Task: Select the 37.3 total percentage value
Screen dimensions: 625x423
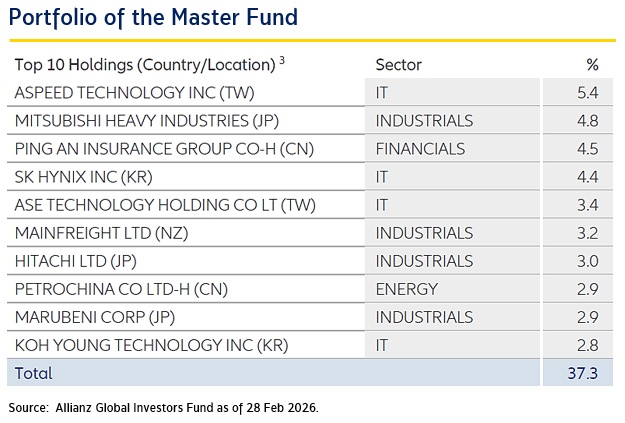Action: [x=584, y=373]
